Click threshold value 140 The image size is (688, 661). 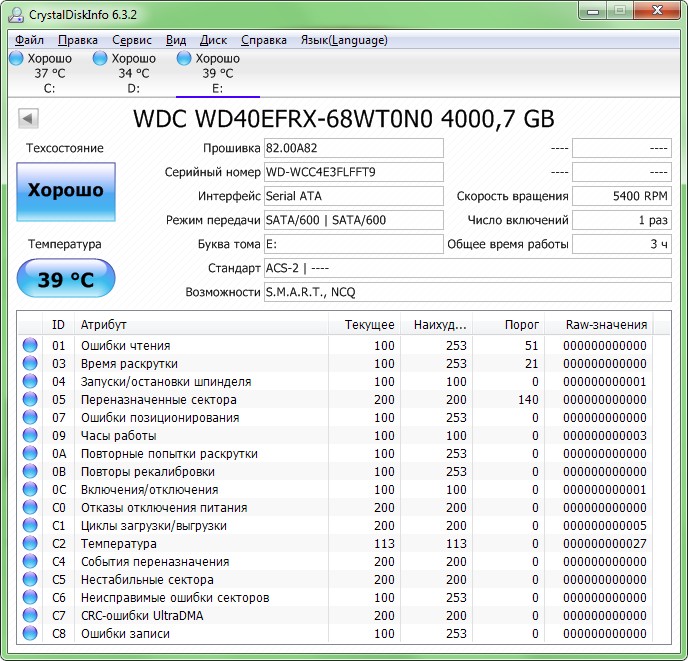528,400
